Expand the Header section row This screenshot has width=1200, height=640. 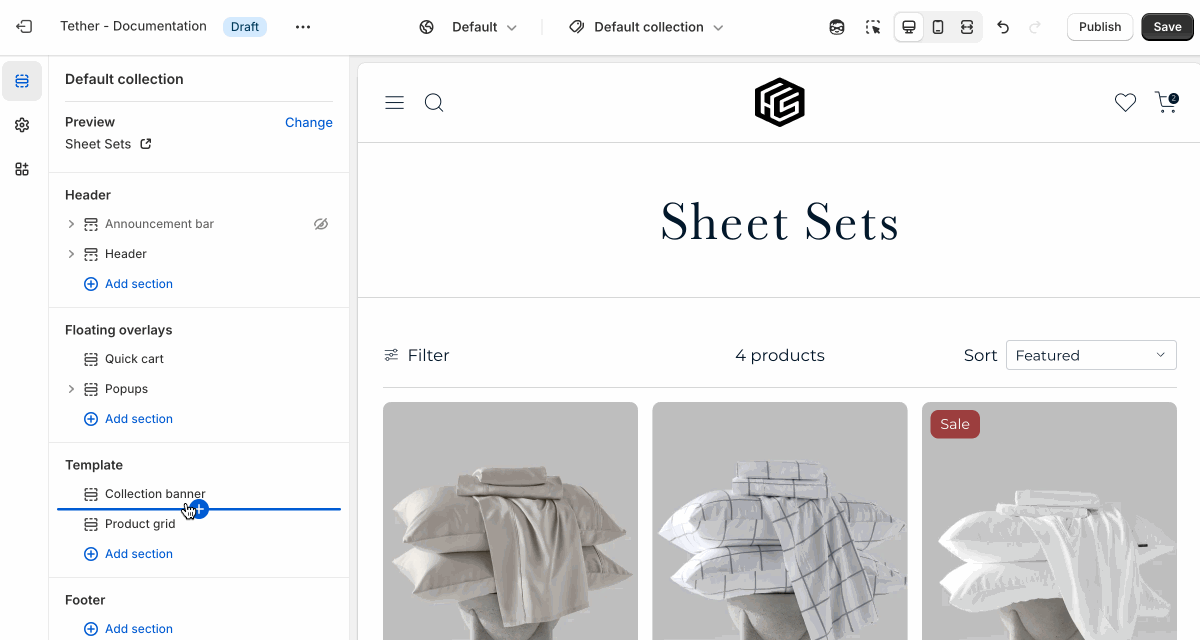pos(71,254)
